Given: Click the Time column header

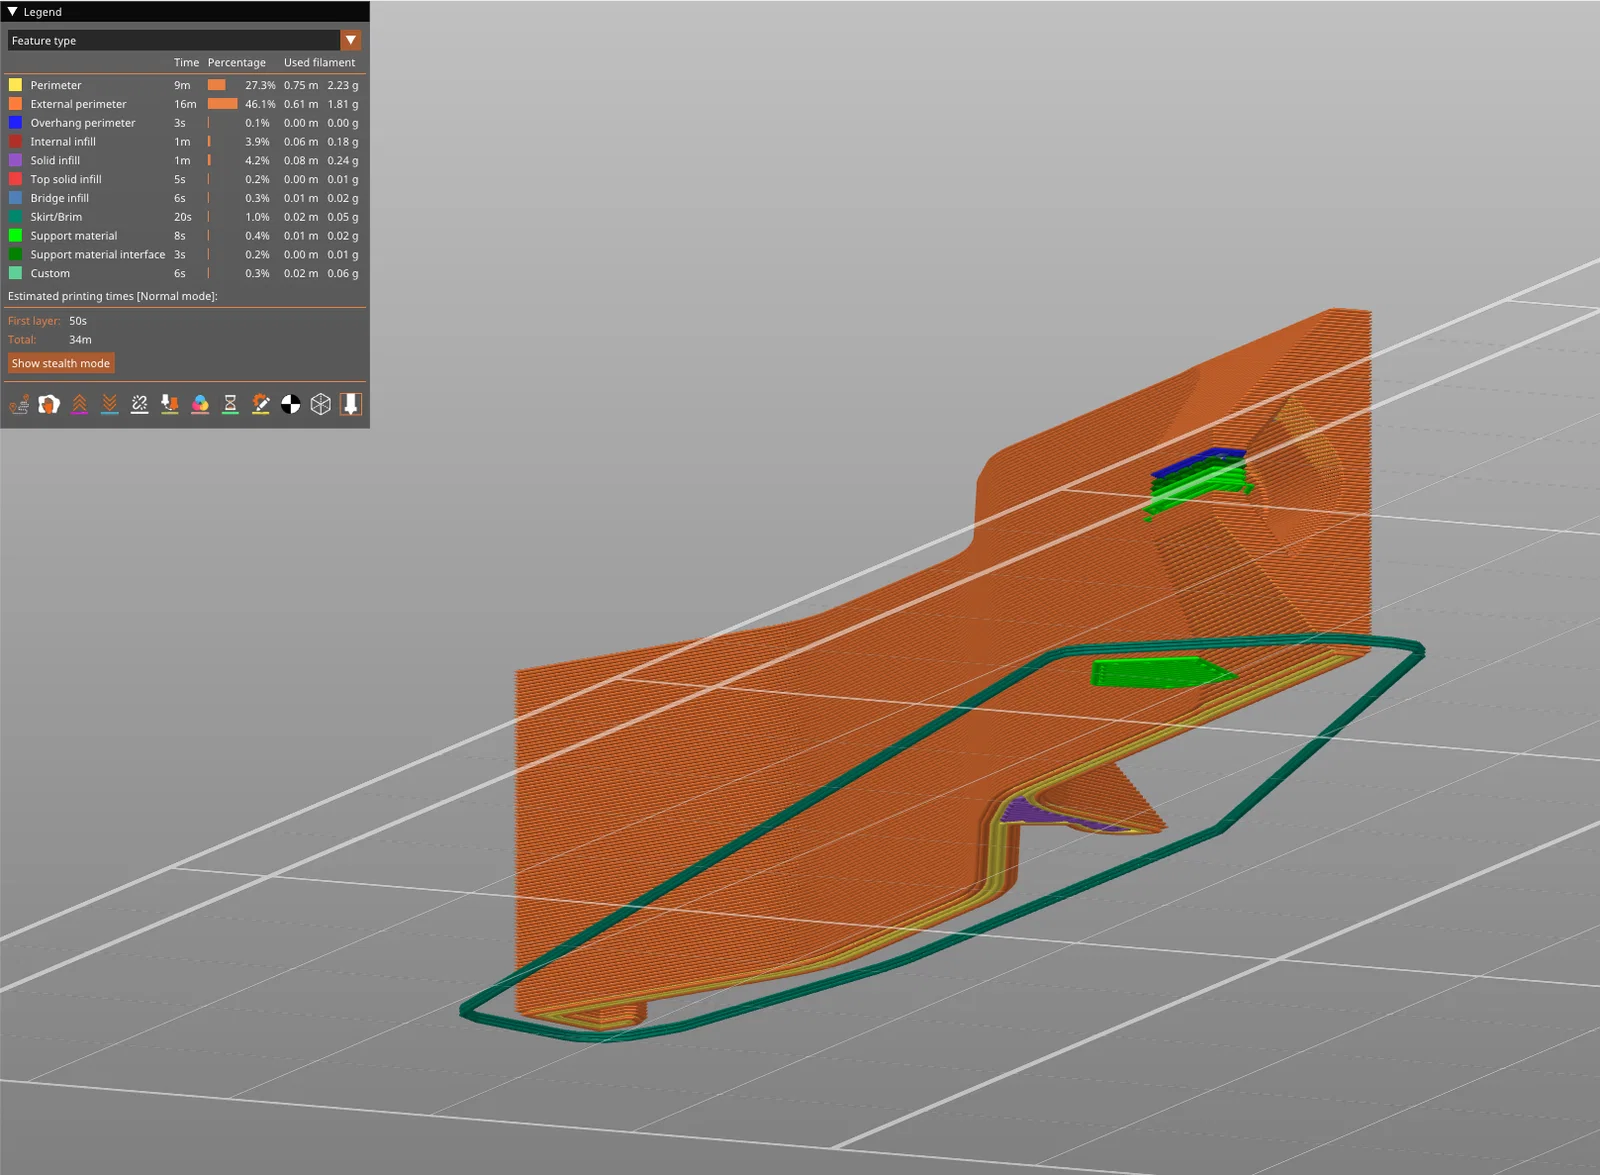Looking at the screenshot, I should pos(186,62).
